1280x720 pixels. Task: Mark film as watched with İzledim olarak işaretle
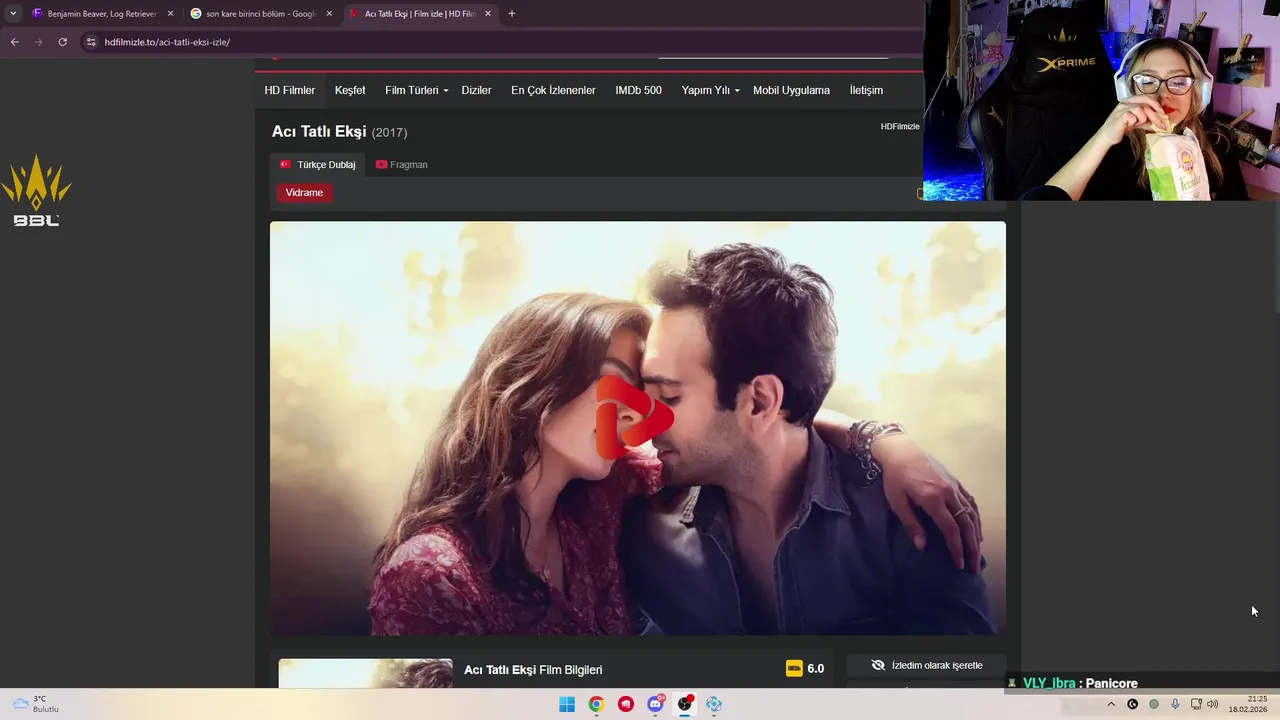[x=926, y=665]
